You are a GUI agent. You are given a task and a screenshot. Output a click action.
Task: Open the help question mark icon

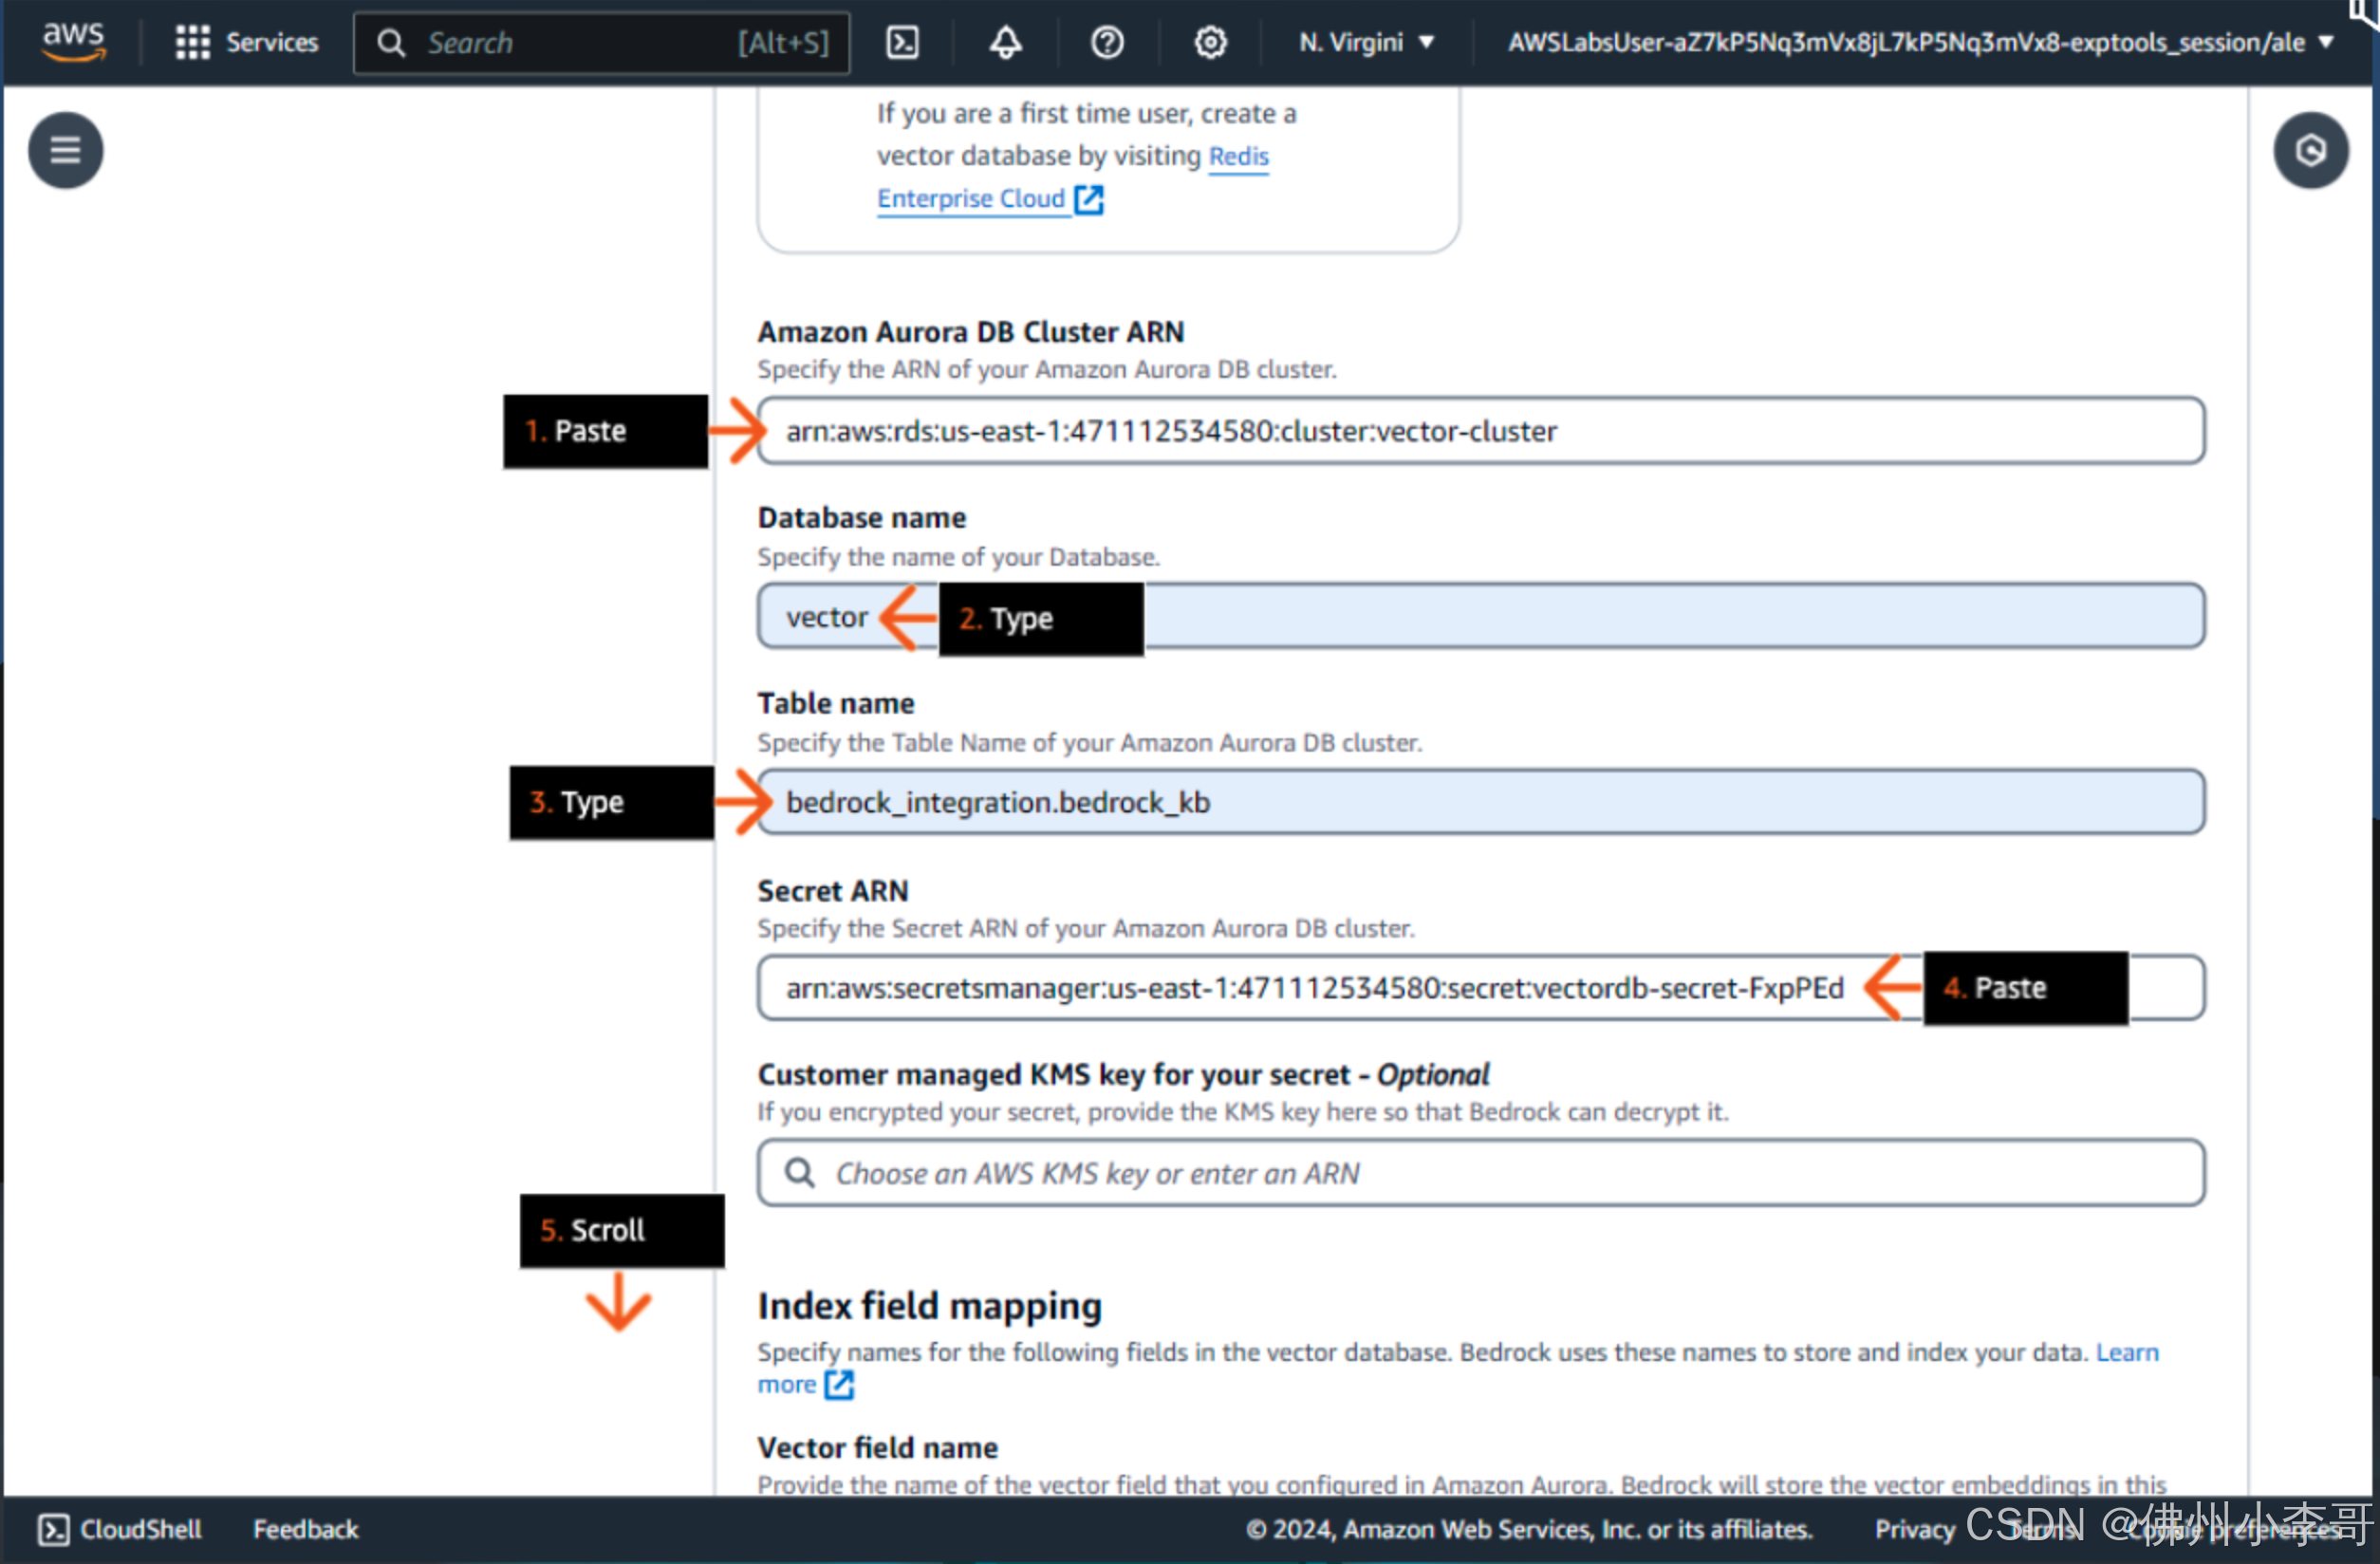(x=1107, y=42)
